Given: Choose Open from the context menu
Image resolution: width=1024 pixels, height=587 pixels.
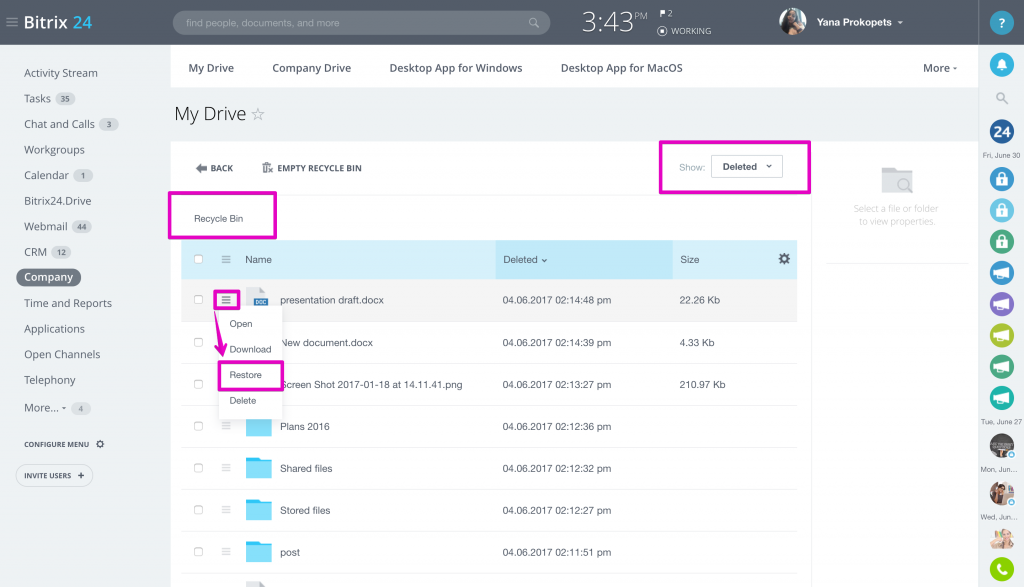Looking at the screenshot, I should (241, 324).
